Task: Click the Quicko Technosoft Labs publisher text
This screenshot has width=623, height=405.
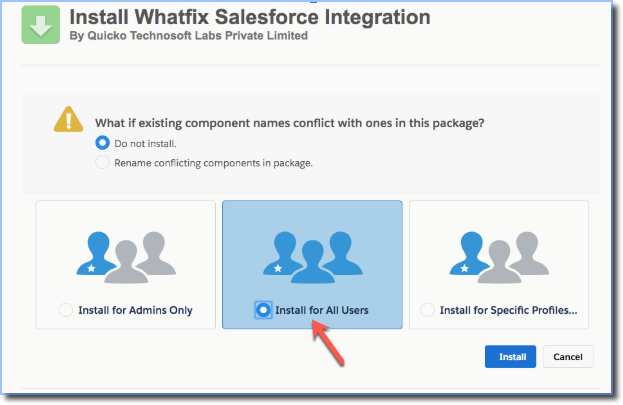Action: [189, 36]
